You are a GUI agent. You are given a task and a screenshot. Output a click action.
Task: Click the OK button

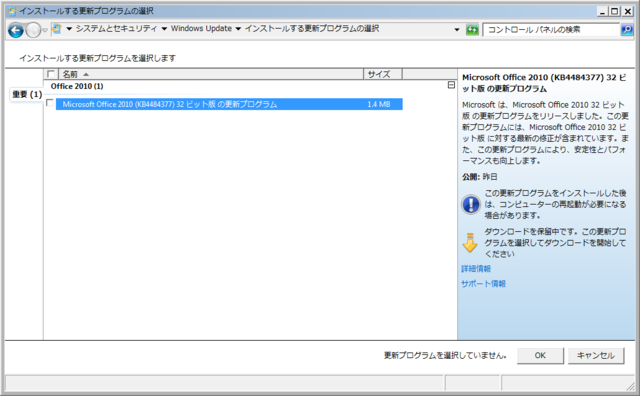point(540,356)
